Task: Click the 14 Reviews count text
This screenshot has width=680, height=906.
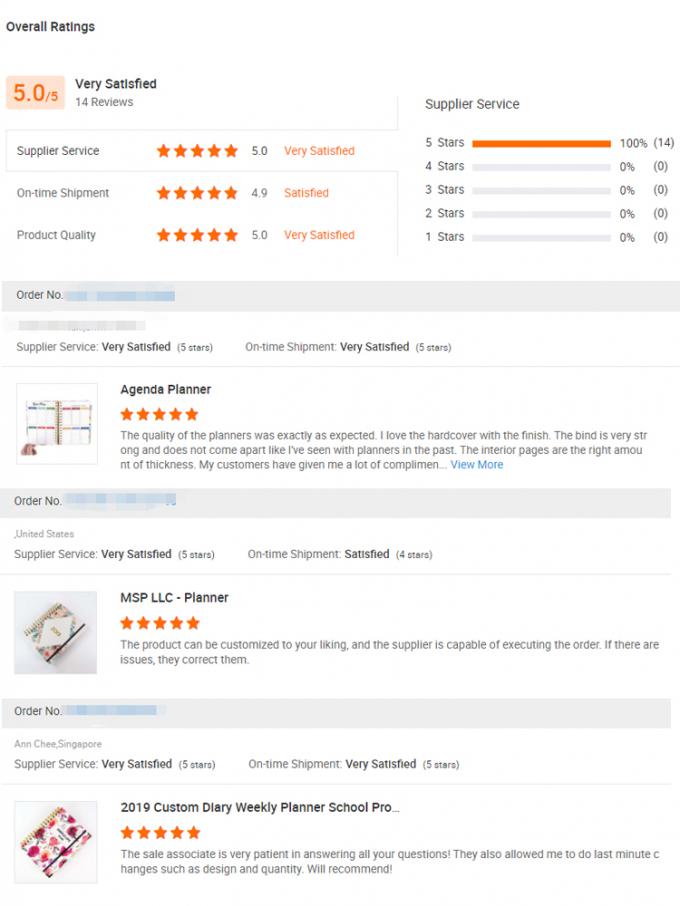Action: 104,102
